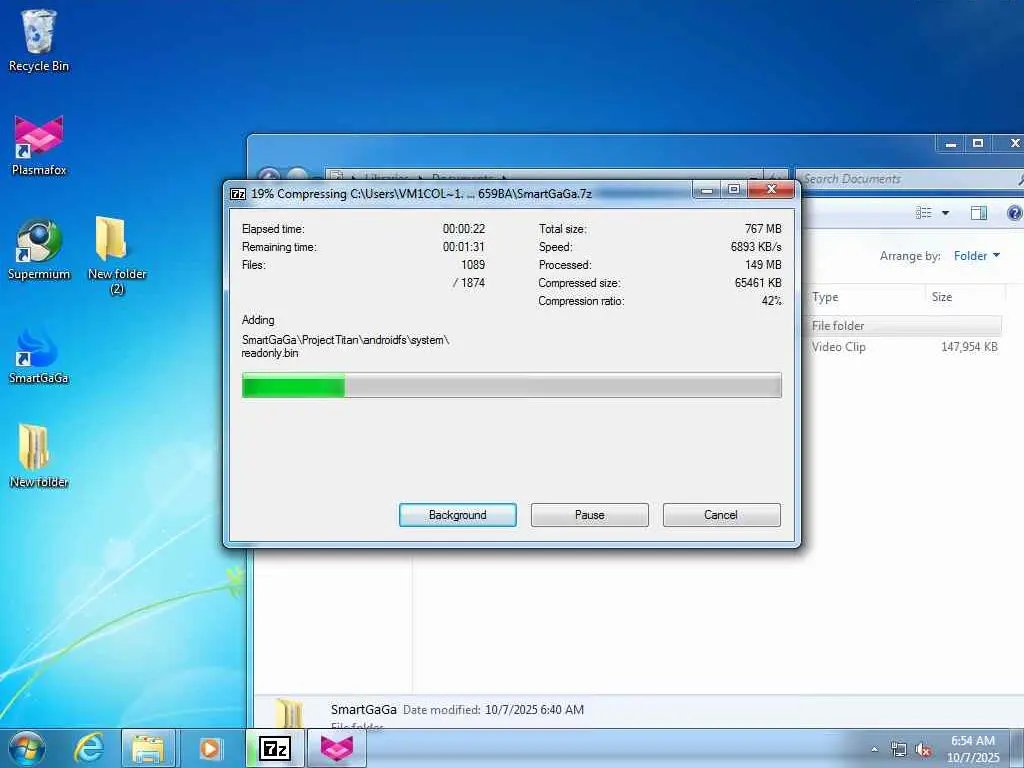Open the SmartGaGa desktop shortcut
Image resolution: width=1024 pixels, height=768 pixels.
pos(39,356)
